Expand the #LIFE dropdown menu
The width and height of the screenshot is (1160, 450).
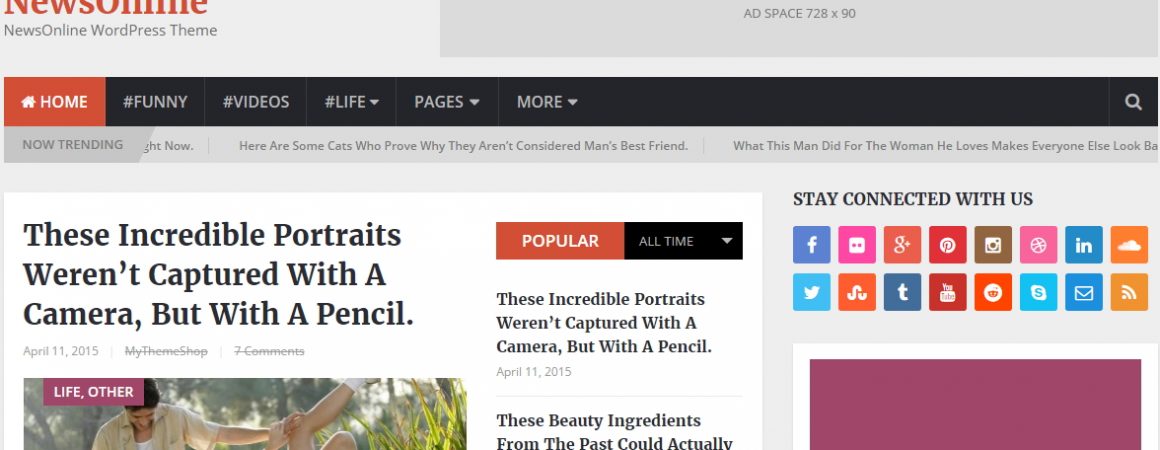coord(351,102)
